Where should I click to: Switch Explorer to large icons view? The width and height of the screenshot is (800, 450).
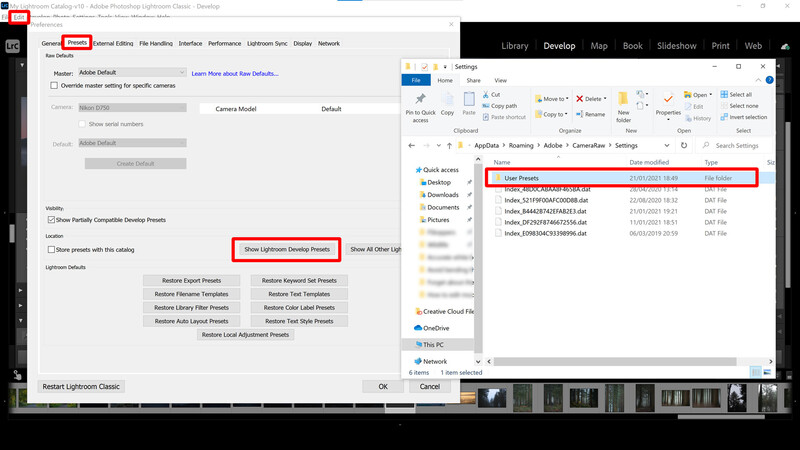(767, 372)
